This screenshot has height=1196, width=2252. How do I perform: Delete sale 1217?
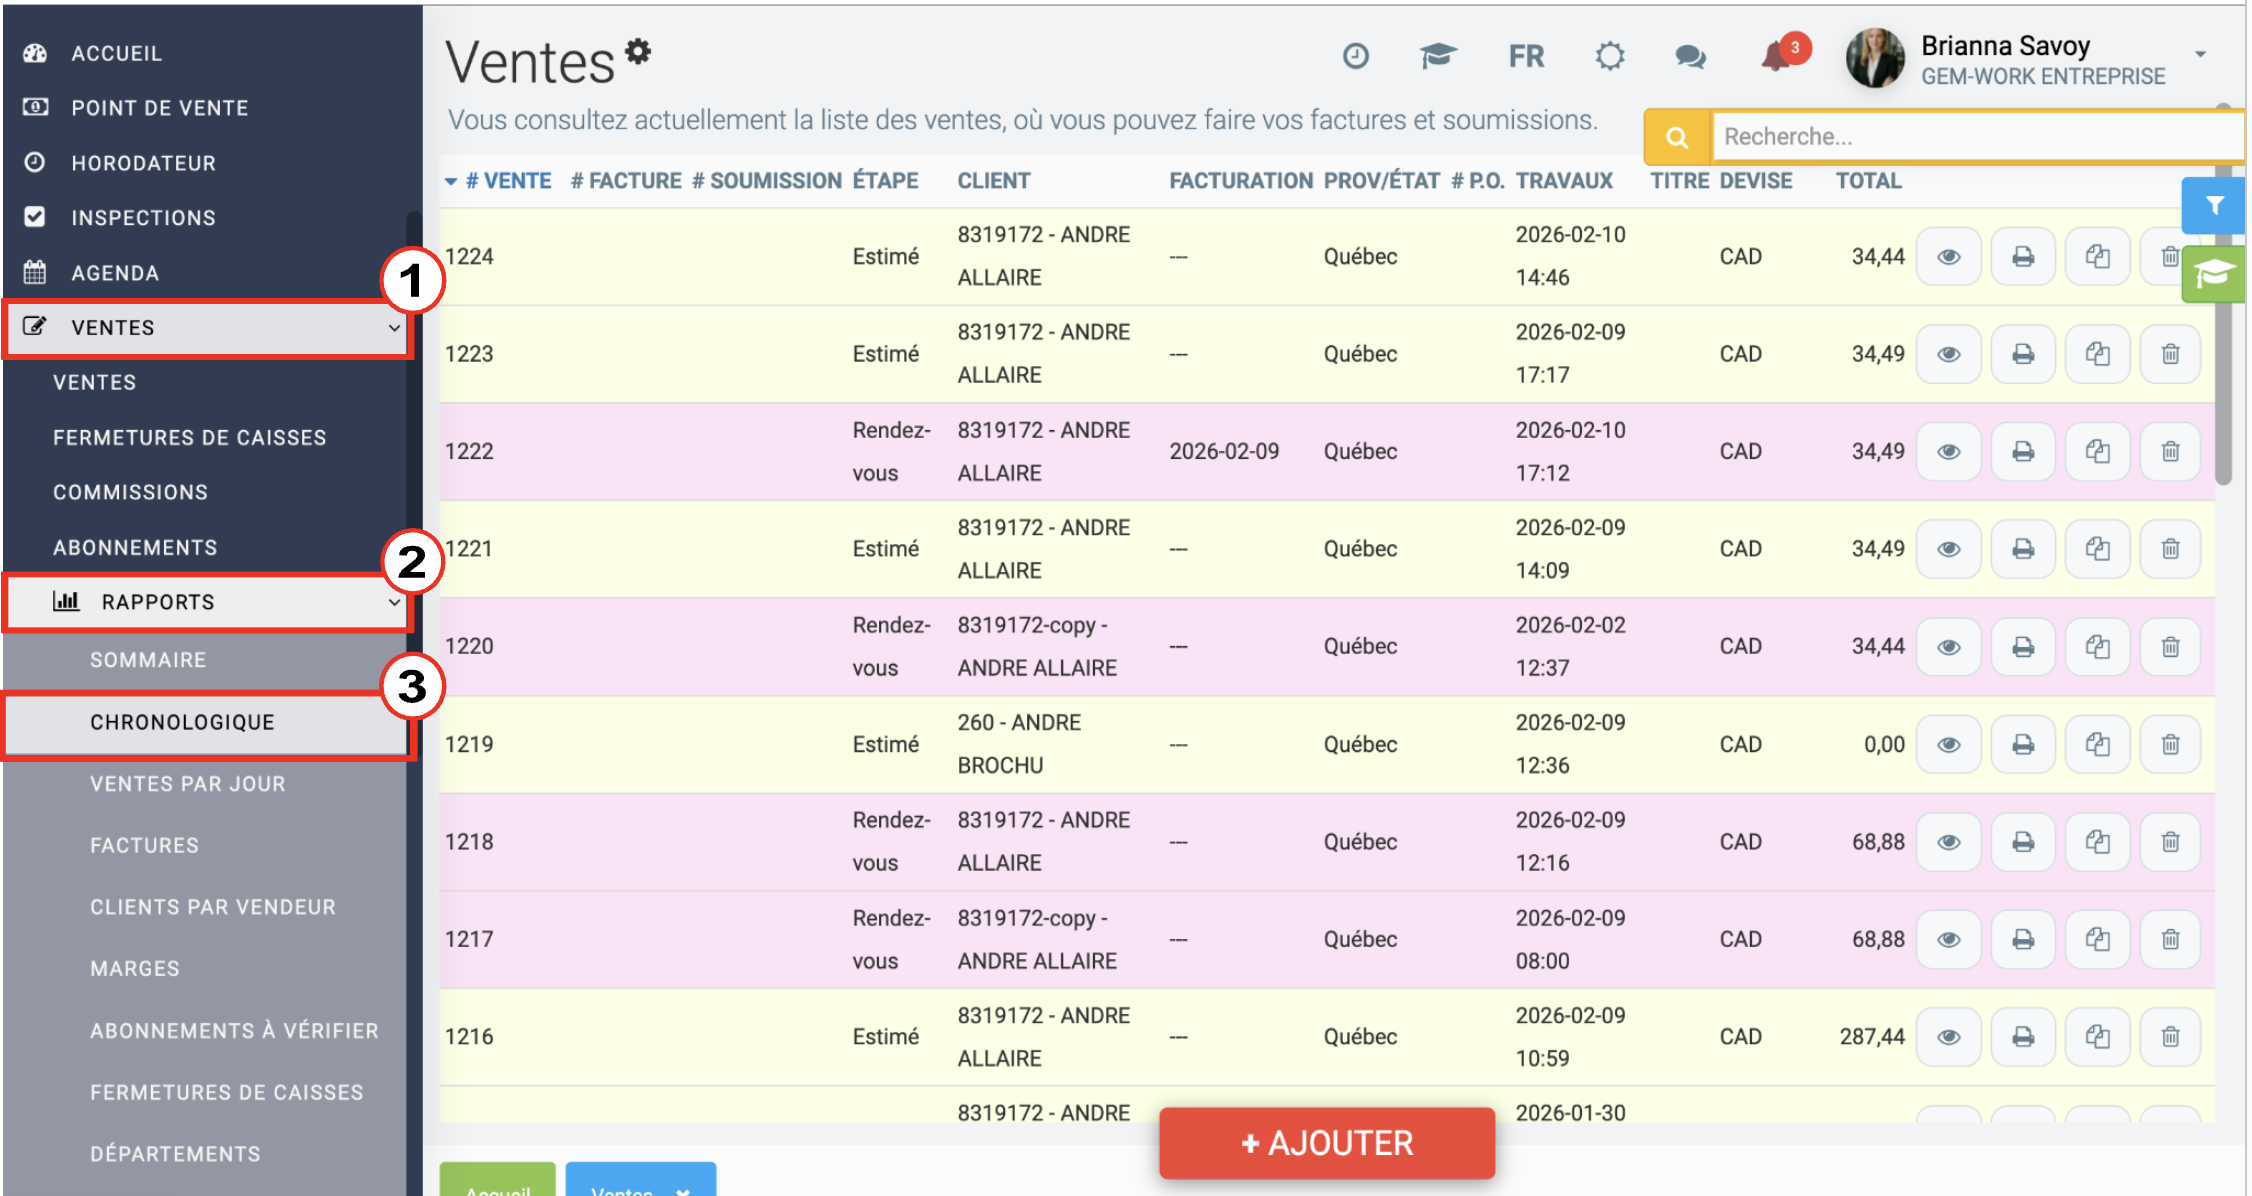(2170, 939)
